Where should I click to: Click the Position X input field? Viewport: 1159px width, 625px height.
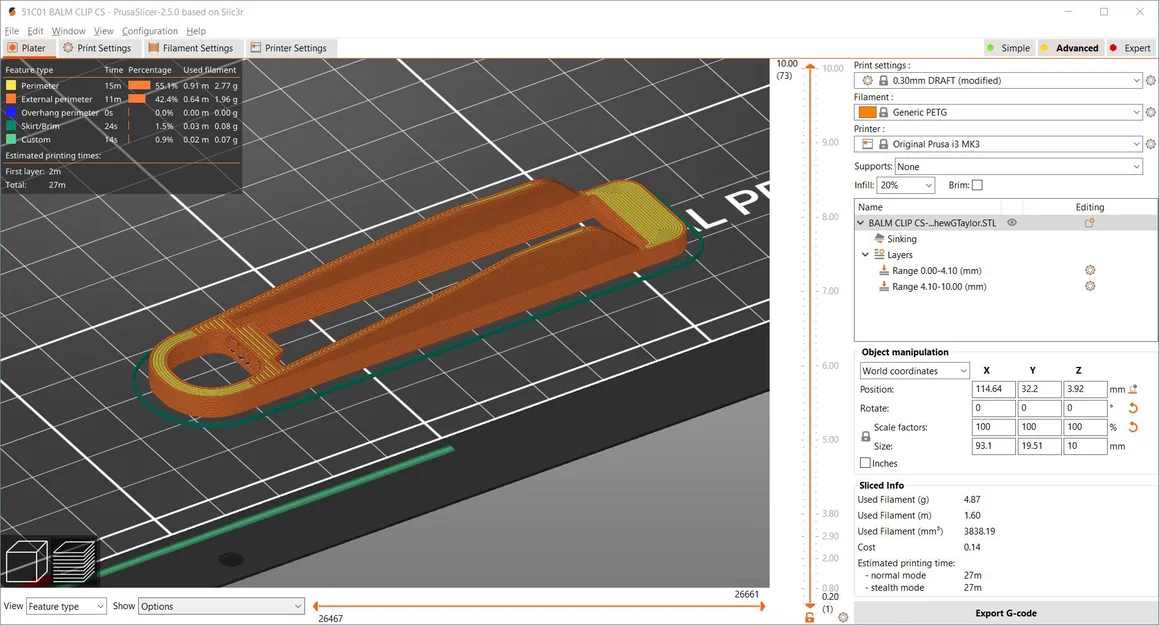(993, 389)
